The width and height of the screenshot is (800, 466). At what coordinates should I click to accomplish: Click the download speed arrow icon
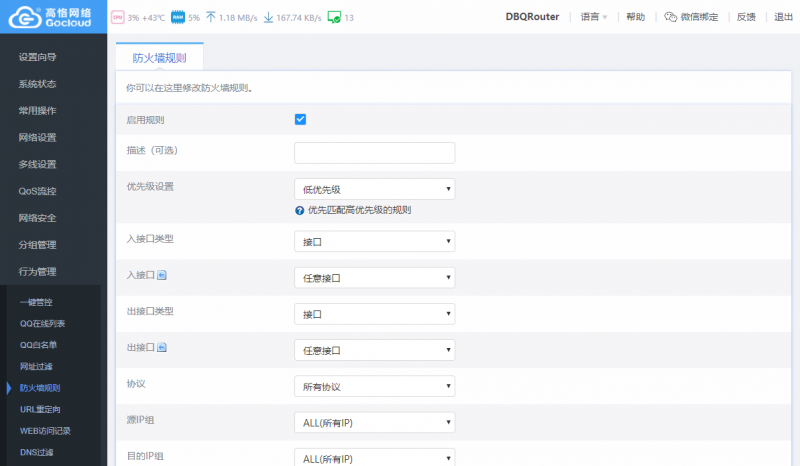pyautogui.click(x=268, y=17)
